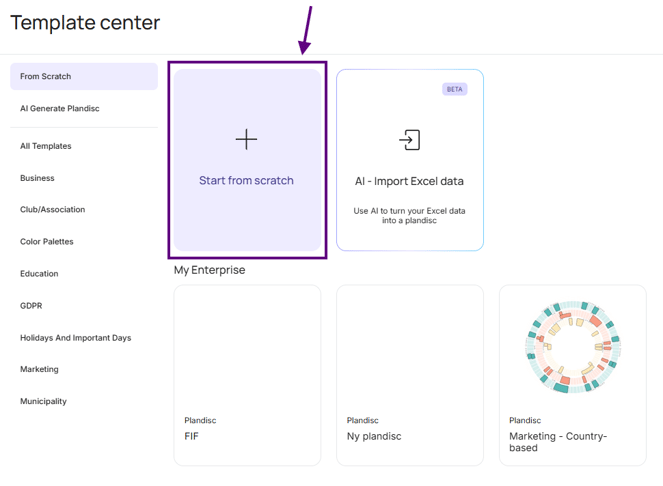Open the GDPR template category
This screenshot has height=486, width=663.
pyautogui.click(x=31, y=306)
